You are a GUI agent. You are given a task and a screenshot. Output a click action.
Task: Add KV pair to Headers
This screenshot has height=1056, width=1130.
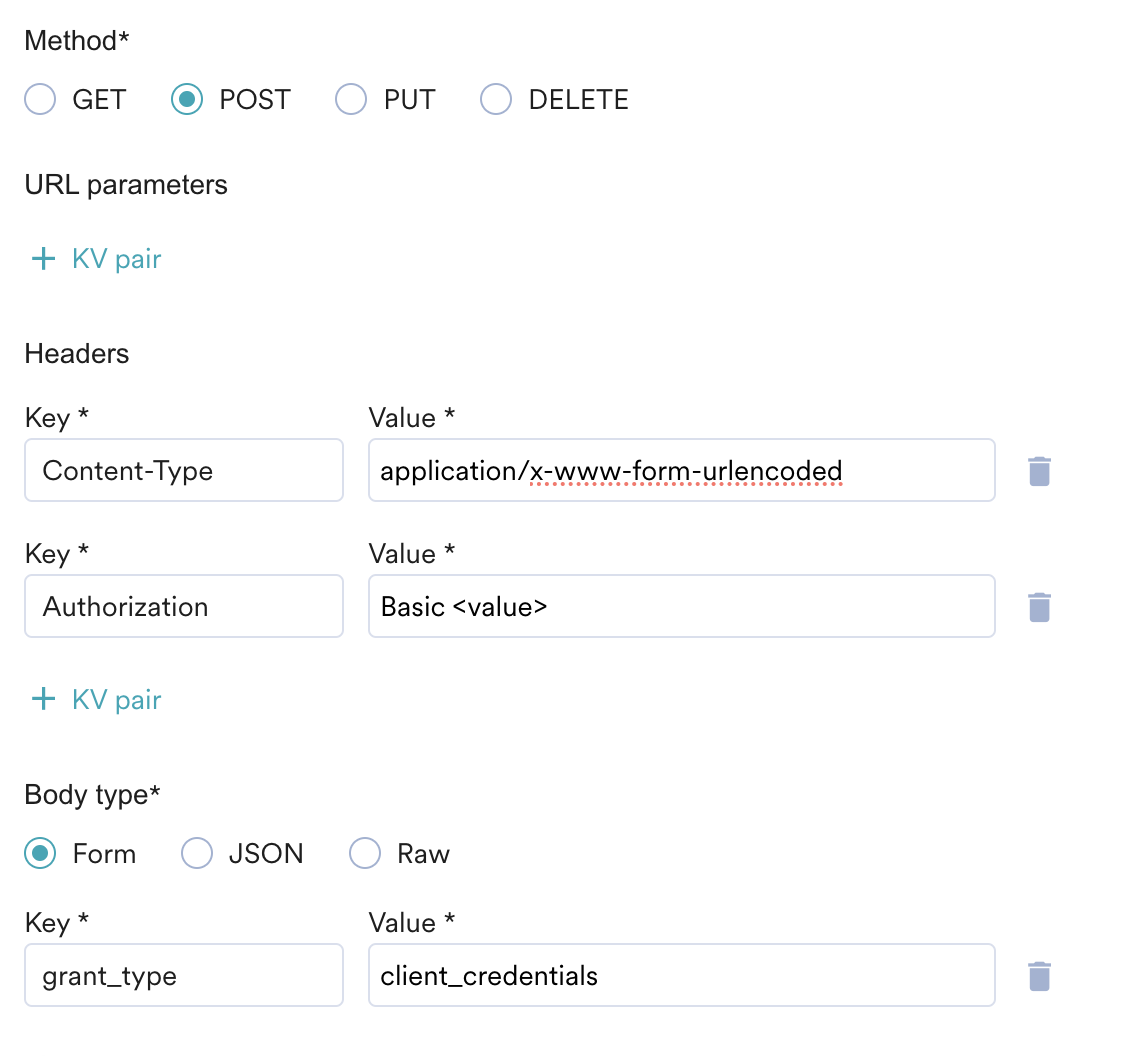[97, 699]
